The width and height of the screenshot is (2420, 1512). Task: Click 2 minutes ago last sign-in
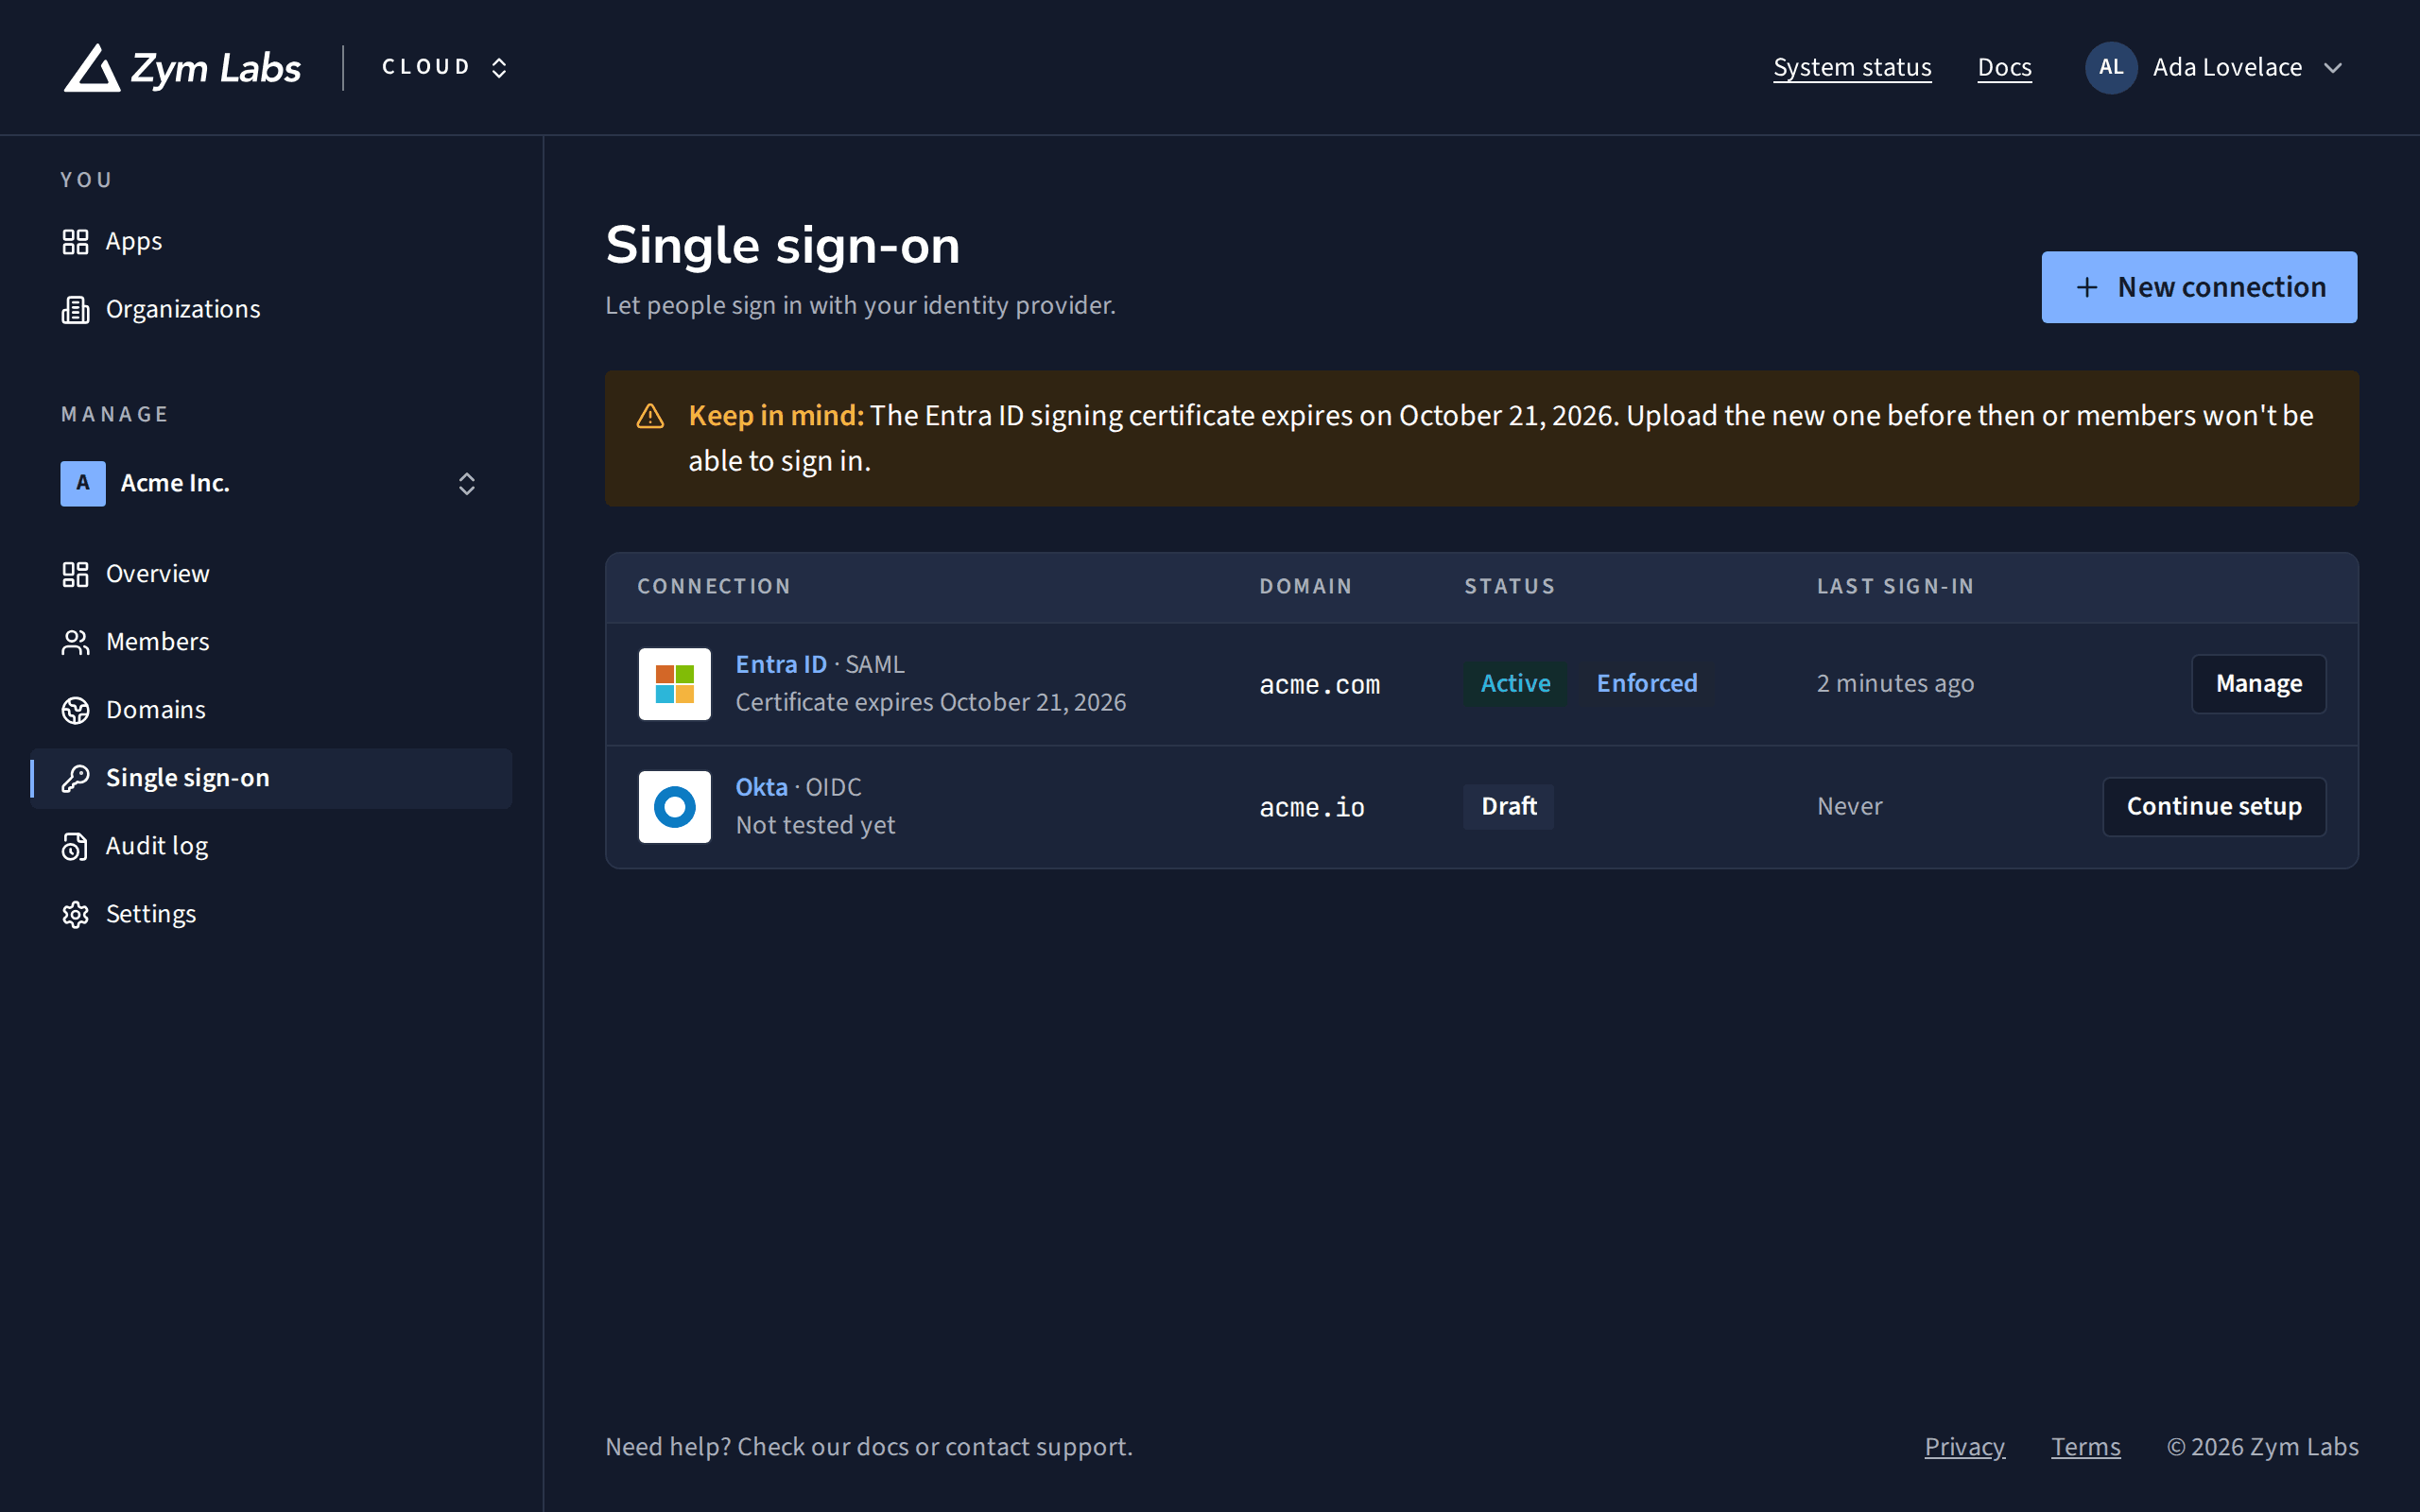pos(1895,684)
